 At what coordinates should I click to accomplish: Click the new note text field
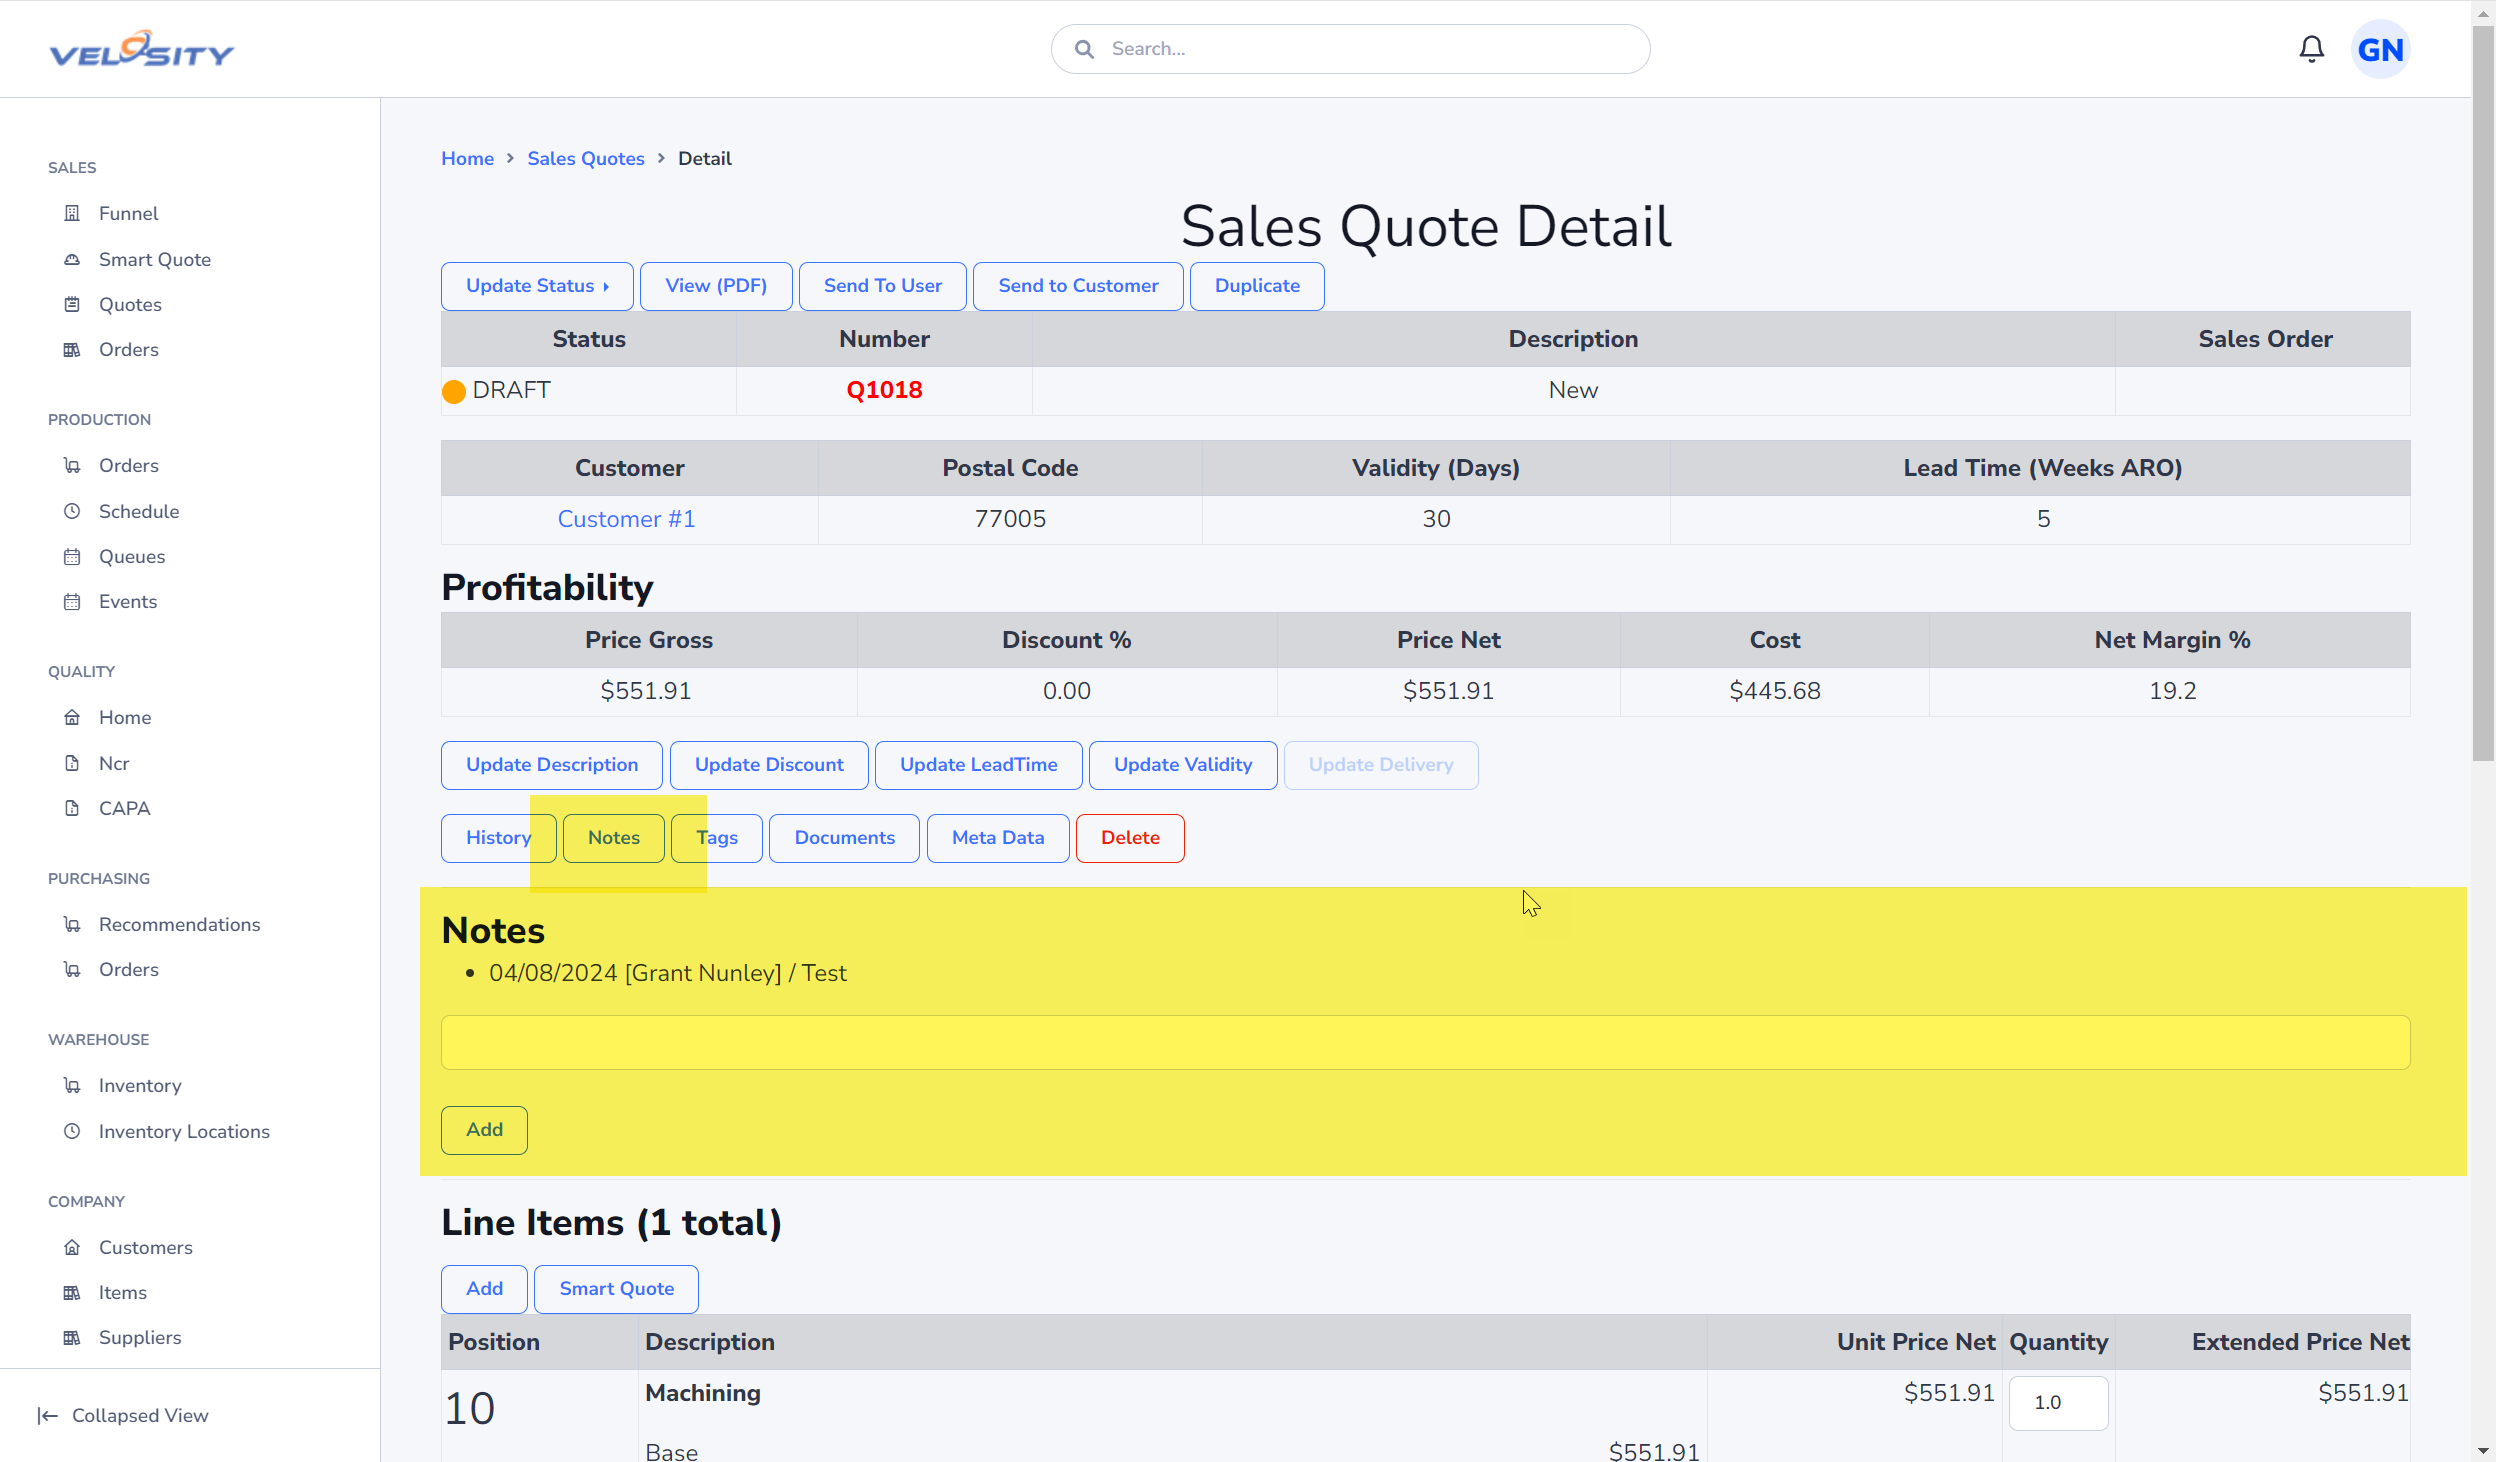pyautogui.click(x=1425, y=1042)
